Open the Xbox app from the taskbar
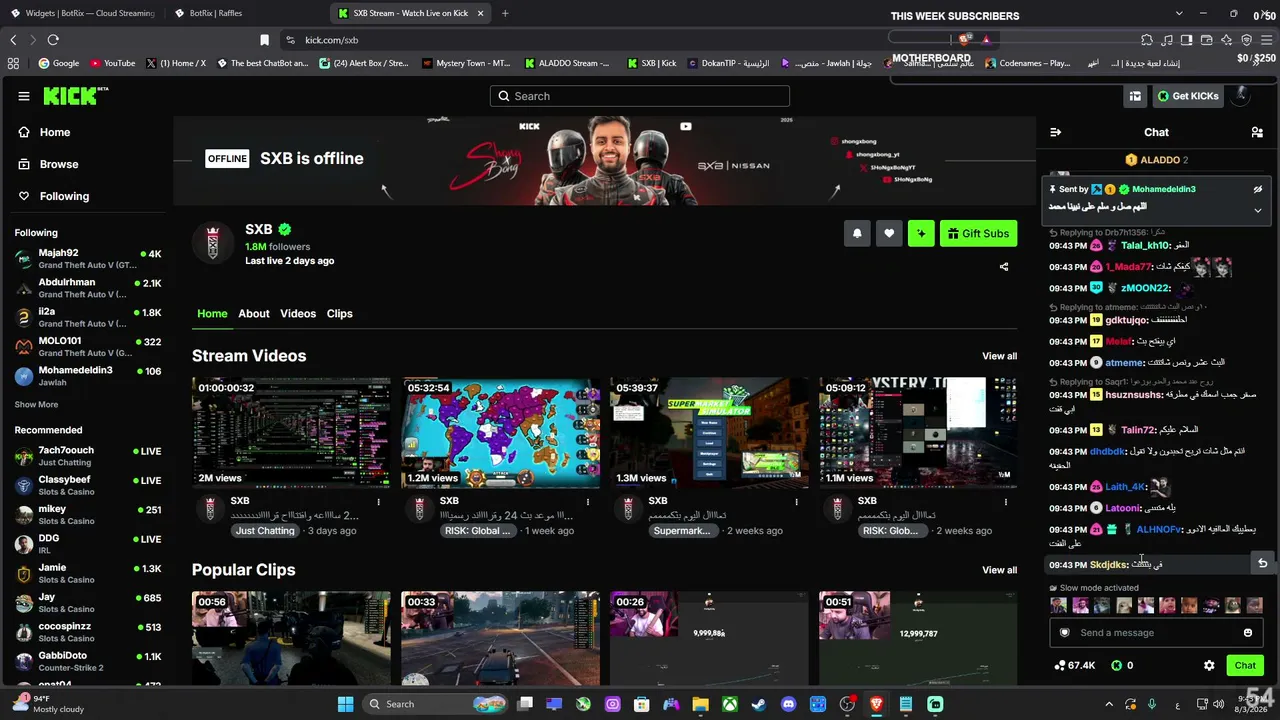 (730, 704)
